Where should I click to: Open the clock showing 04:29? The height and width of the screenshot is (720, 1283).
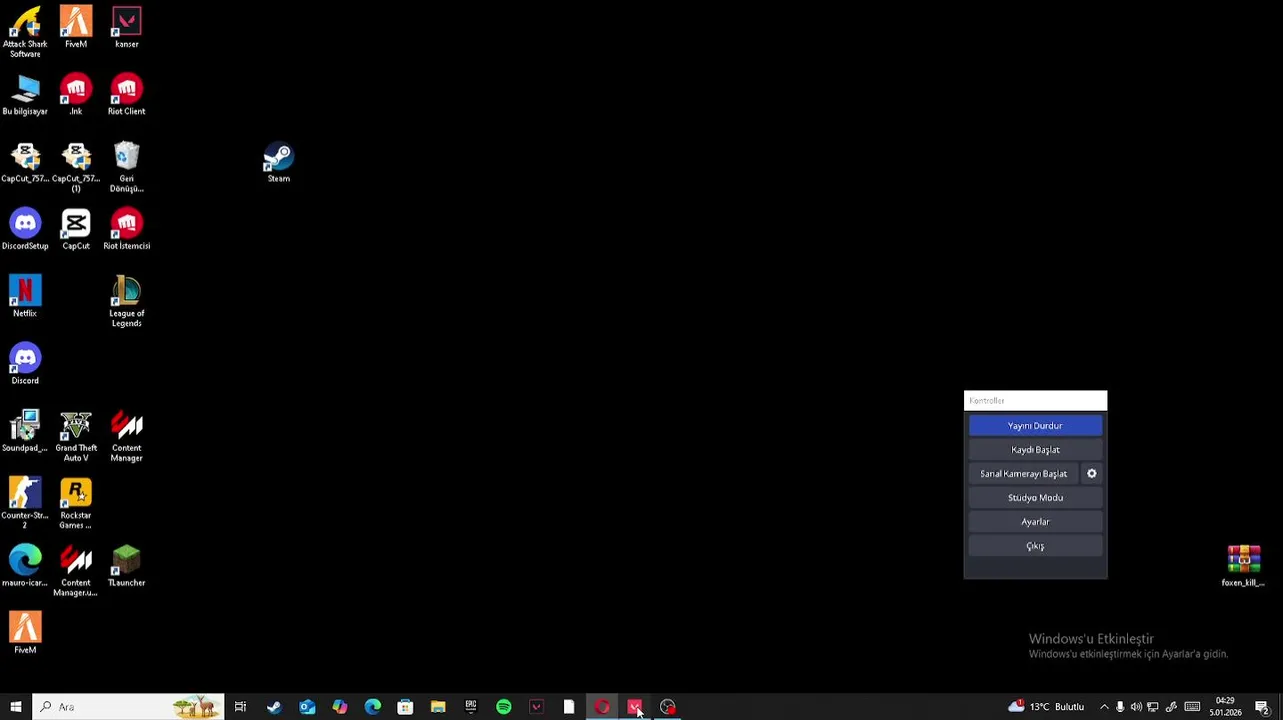click(x=1225, y=707)
